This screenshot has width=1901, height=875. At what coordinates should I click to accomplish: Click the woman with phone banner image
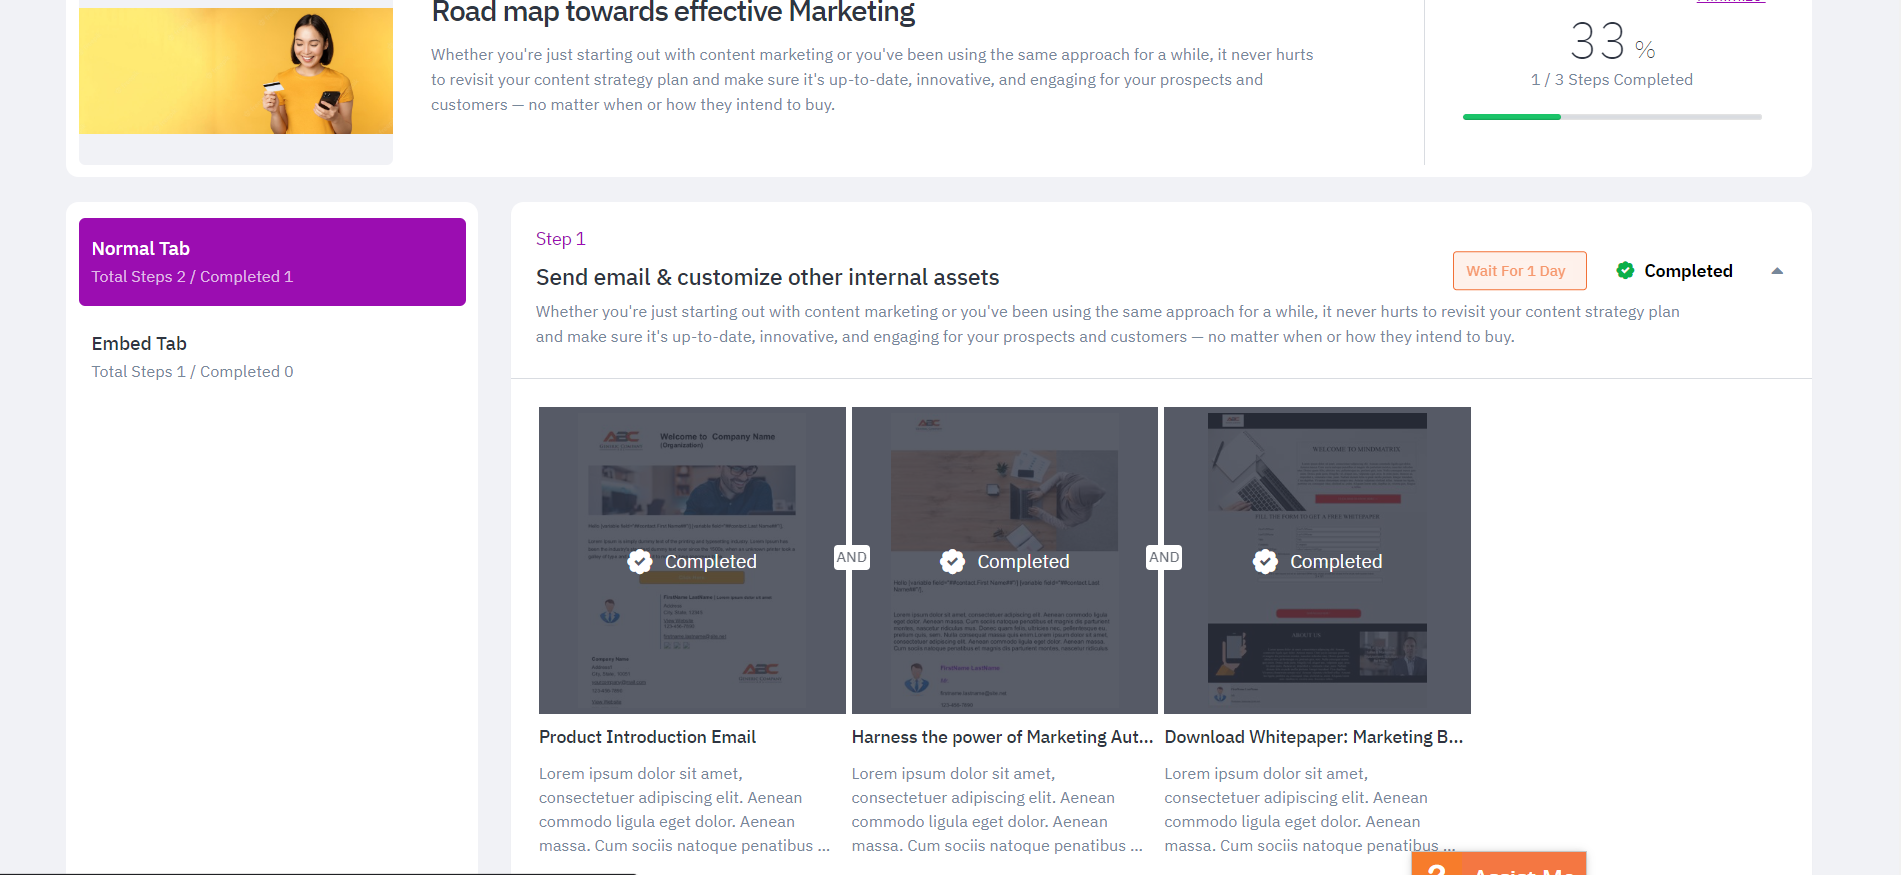coord(236,71)
